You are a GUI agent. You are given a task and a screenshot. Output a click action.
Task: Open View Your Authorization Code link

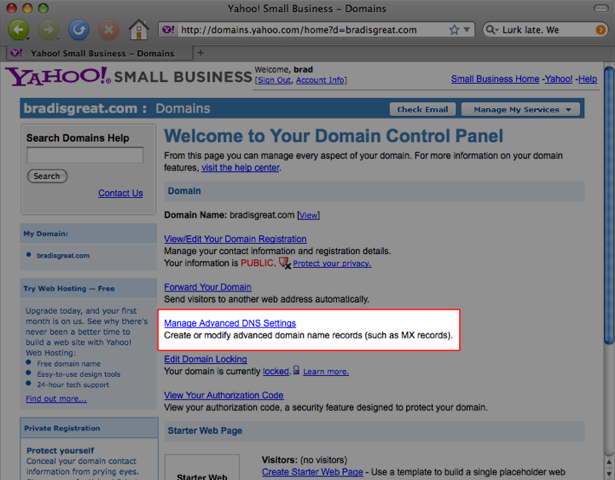[224, 395]
